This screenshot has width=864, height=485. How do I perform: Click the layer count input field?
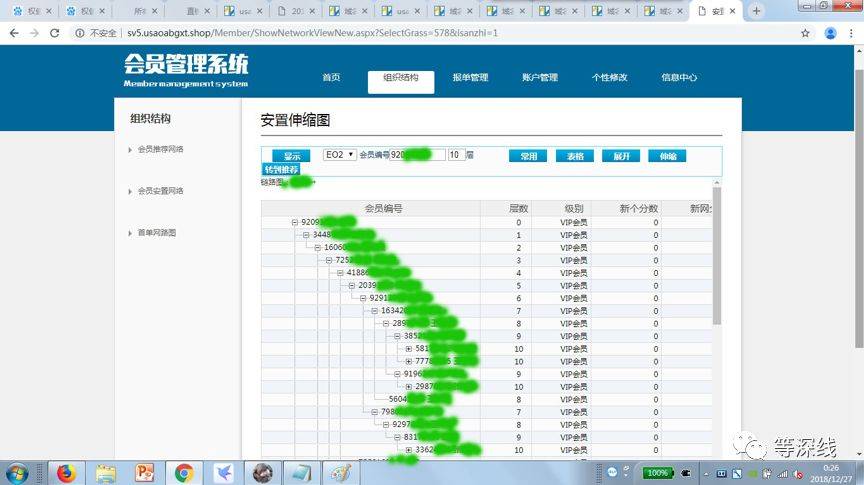click(x=456, y=155)
